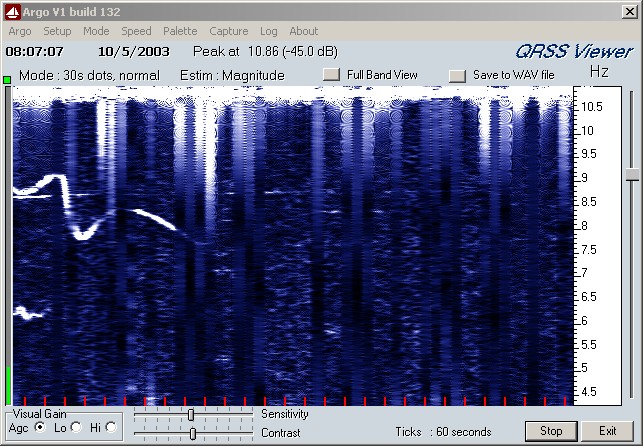This screenshot has height=446, width=643.
Task: Click the 08:07:07 time readout
Action: (x=34, y=52)
